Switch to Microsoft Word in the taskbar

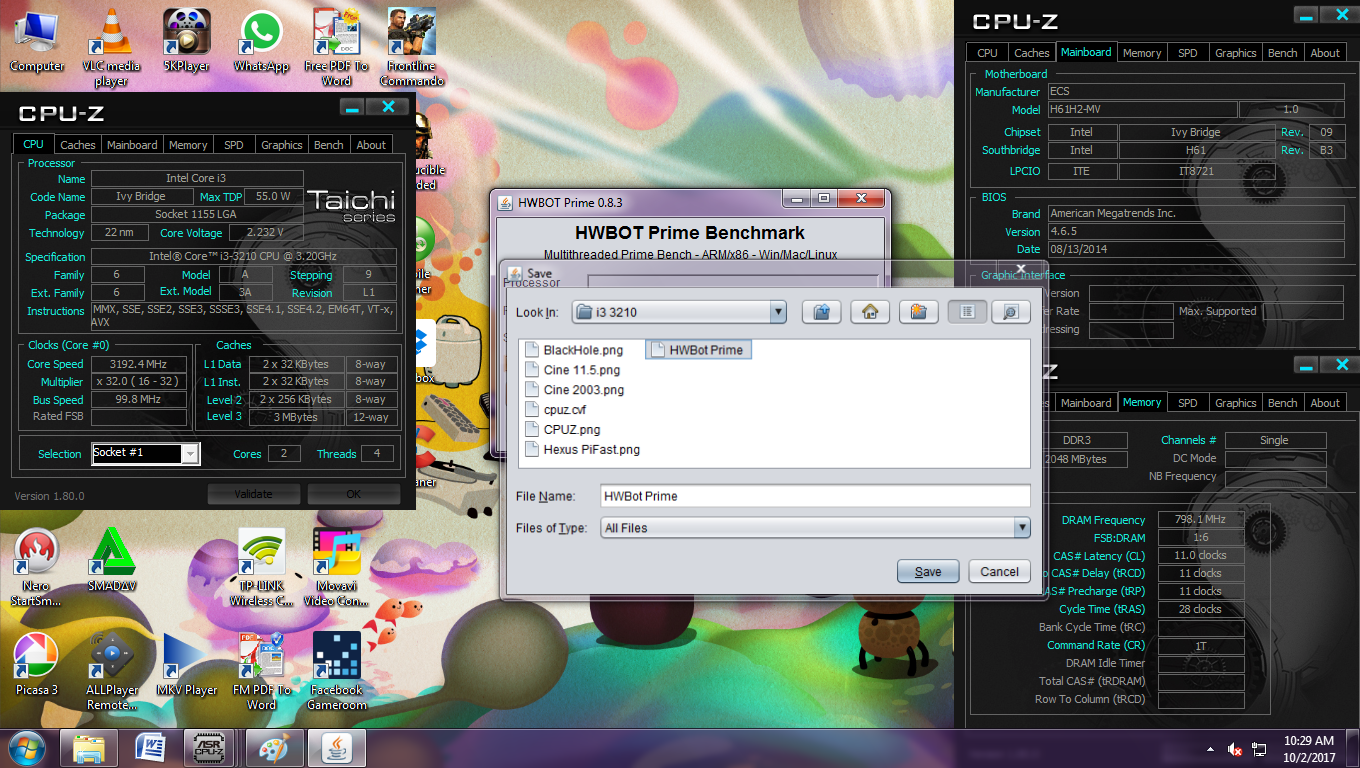pos(151,748)
